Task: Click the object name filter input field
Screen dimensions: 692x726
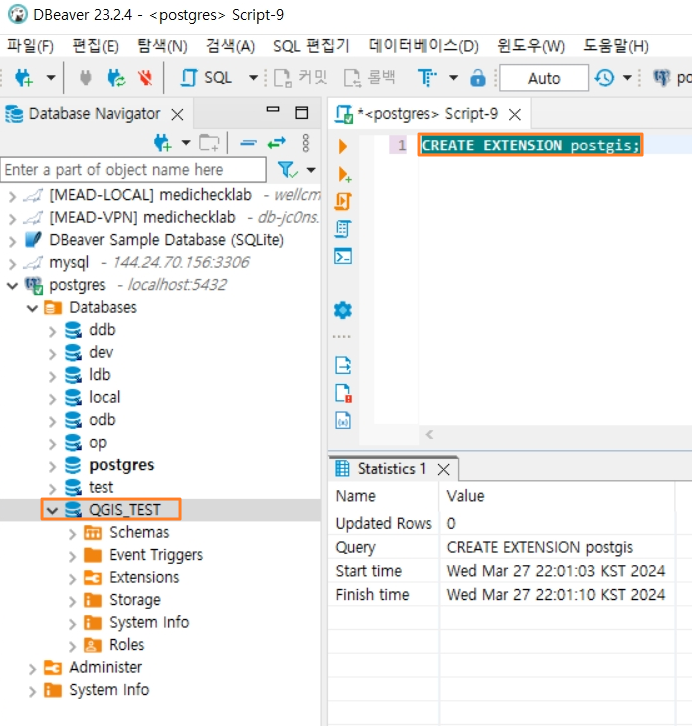Action: (x=133, y=170)
